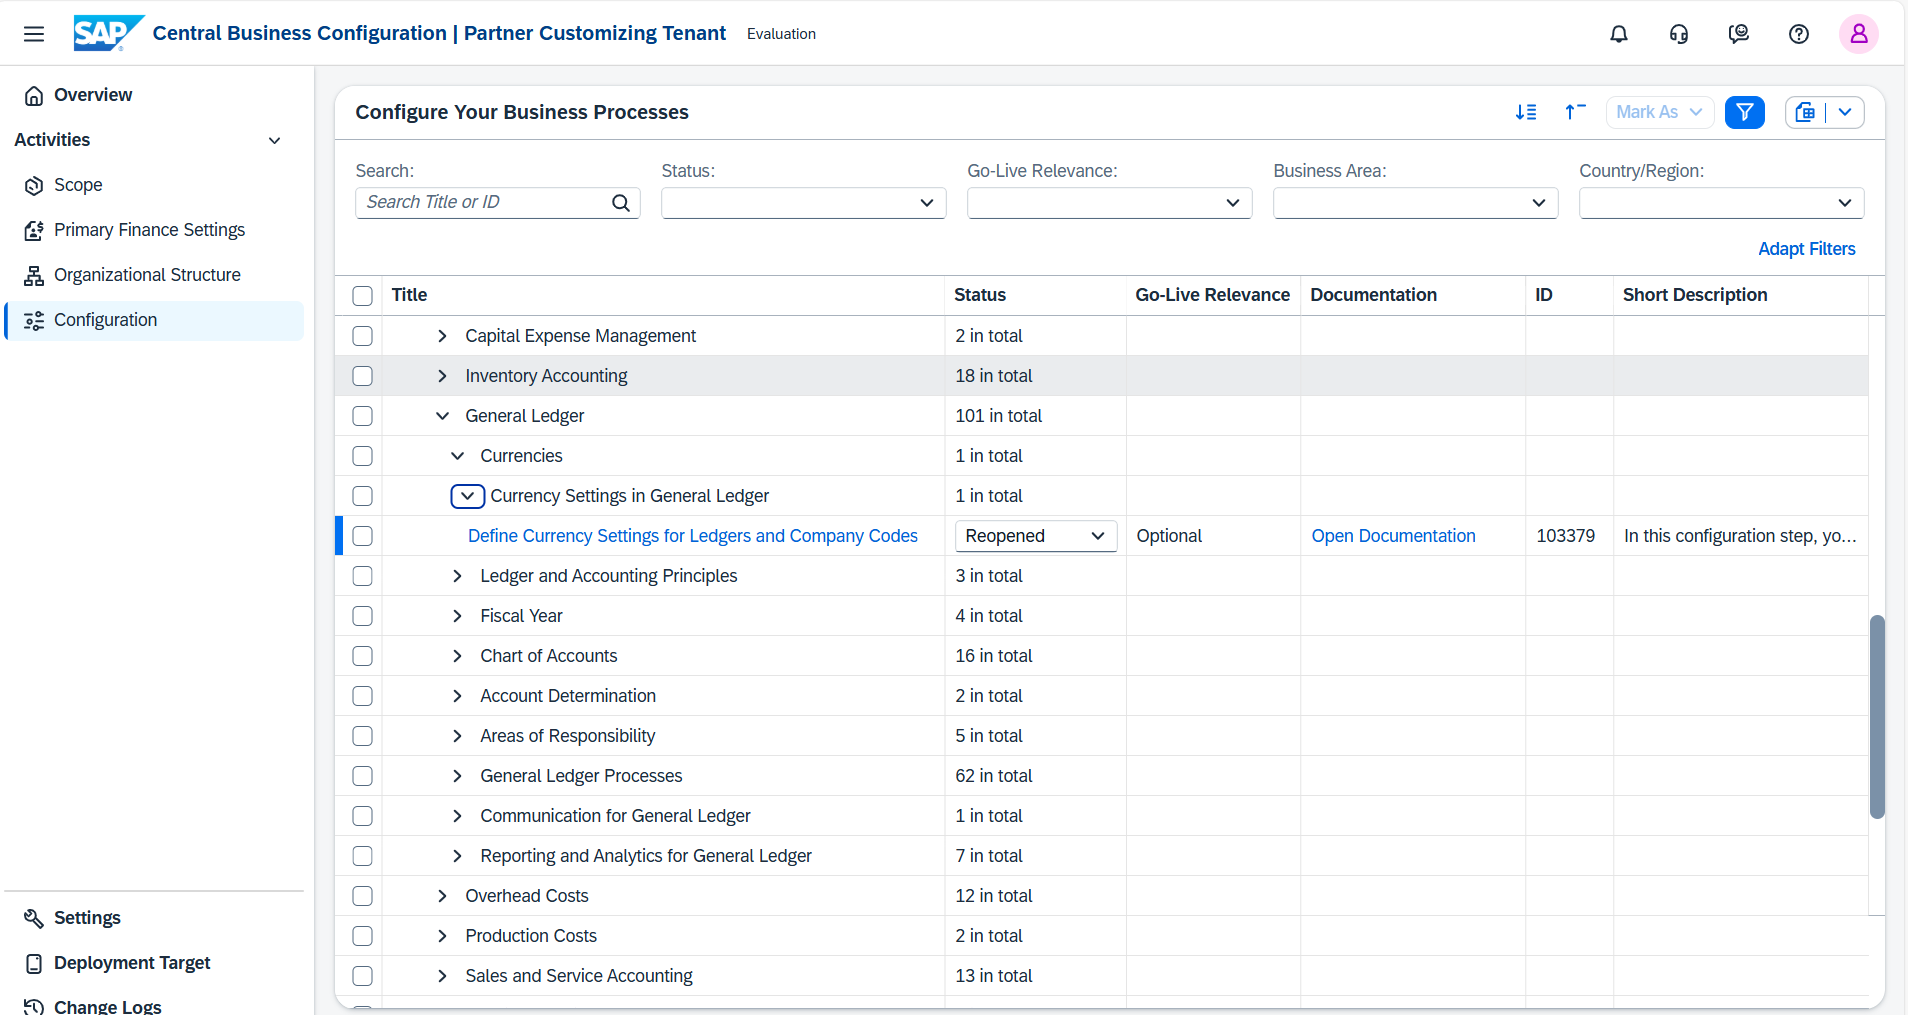Click the expand all rows icon
This screenshot has height=1015, width=1908.
(x=1526, y=112)
